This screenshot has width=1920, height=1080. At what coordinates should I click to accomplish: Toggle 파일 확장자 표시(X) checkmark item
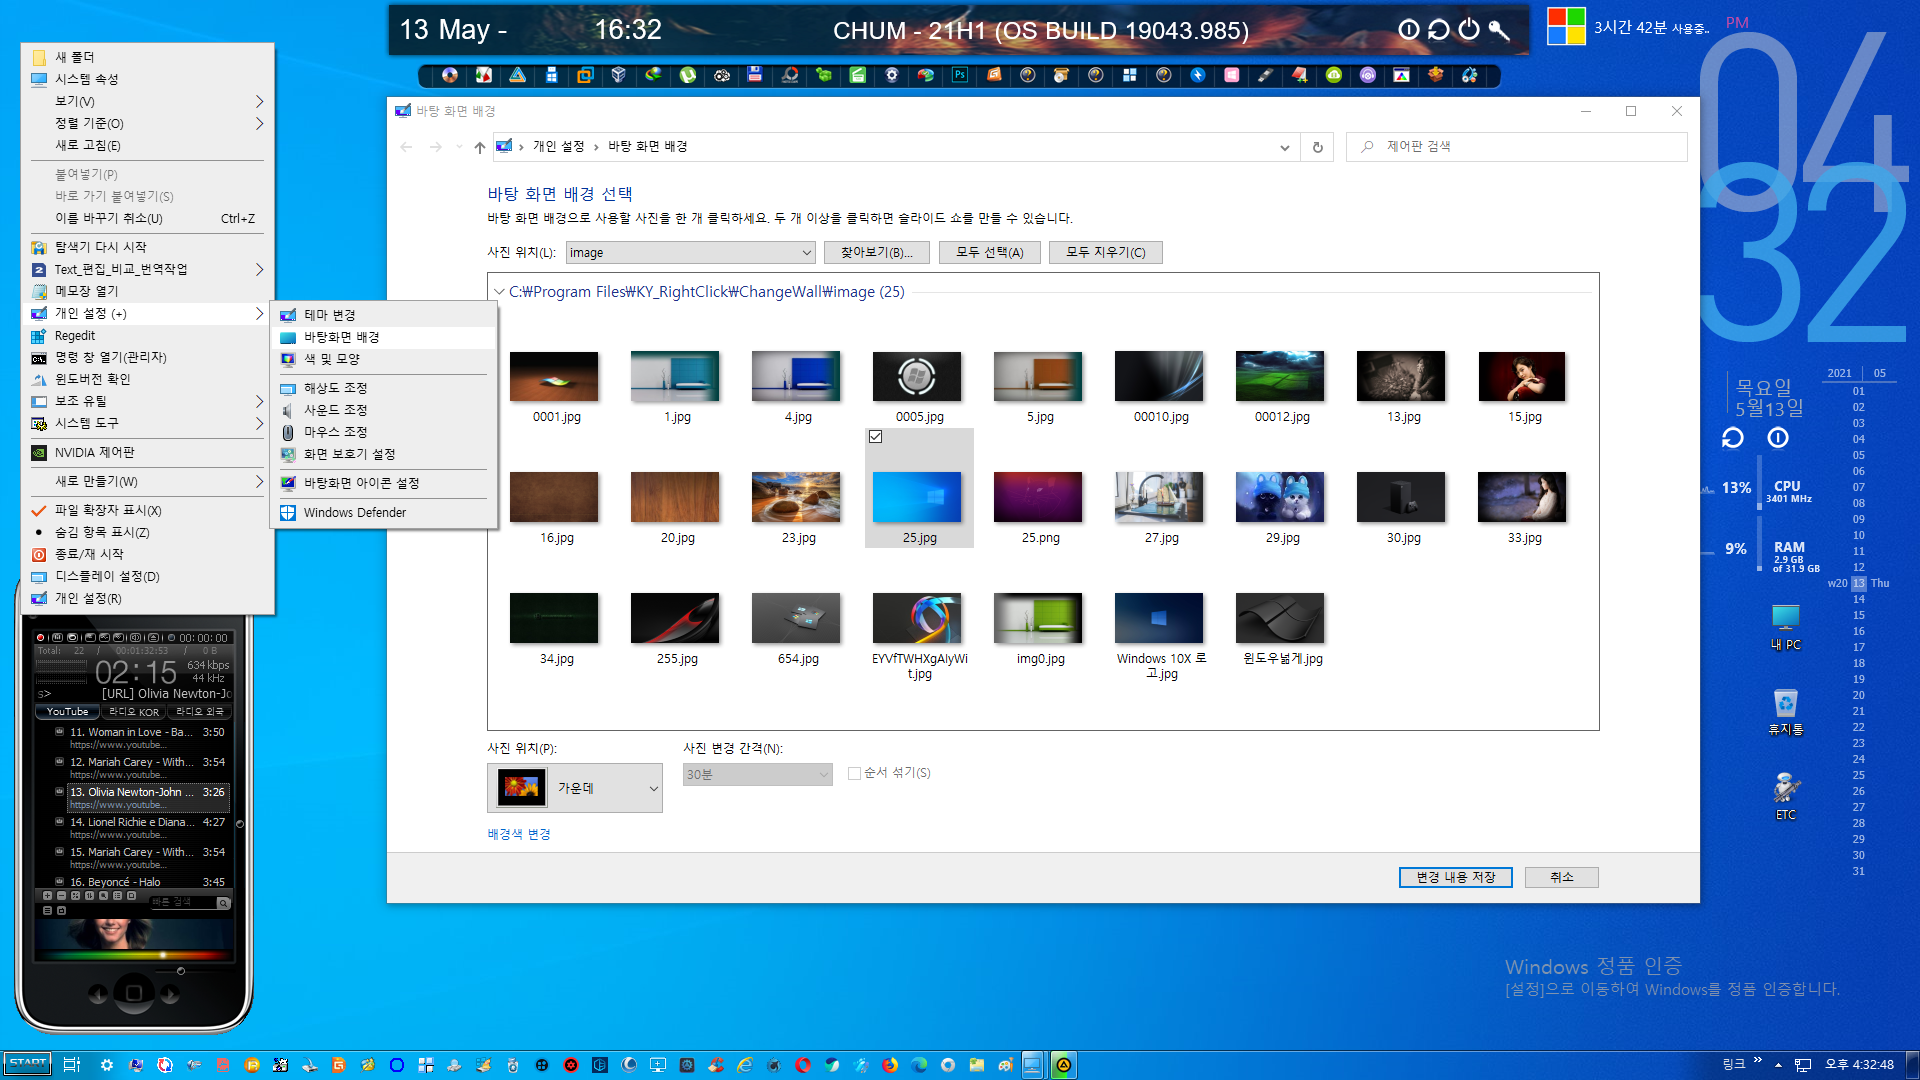(x=147, y=510)
